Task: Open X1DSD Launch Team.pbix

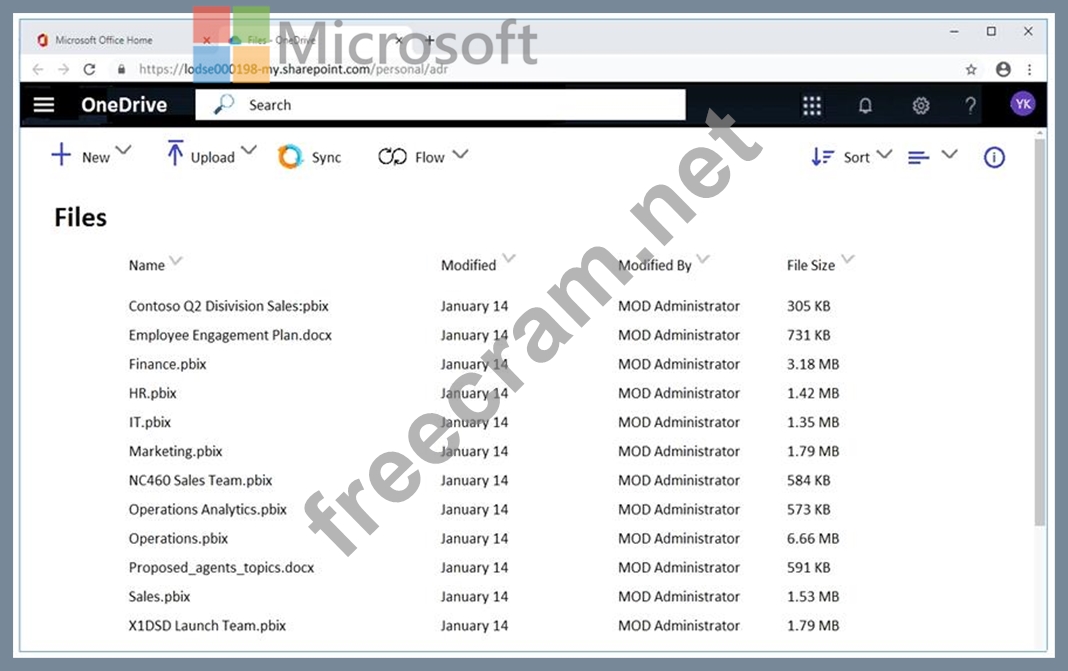Action: [x=207, y=625]
